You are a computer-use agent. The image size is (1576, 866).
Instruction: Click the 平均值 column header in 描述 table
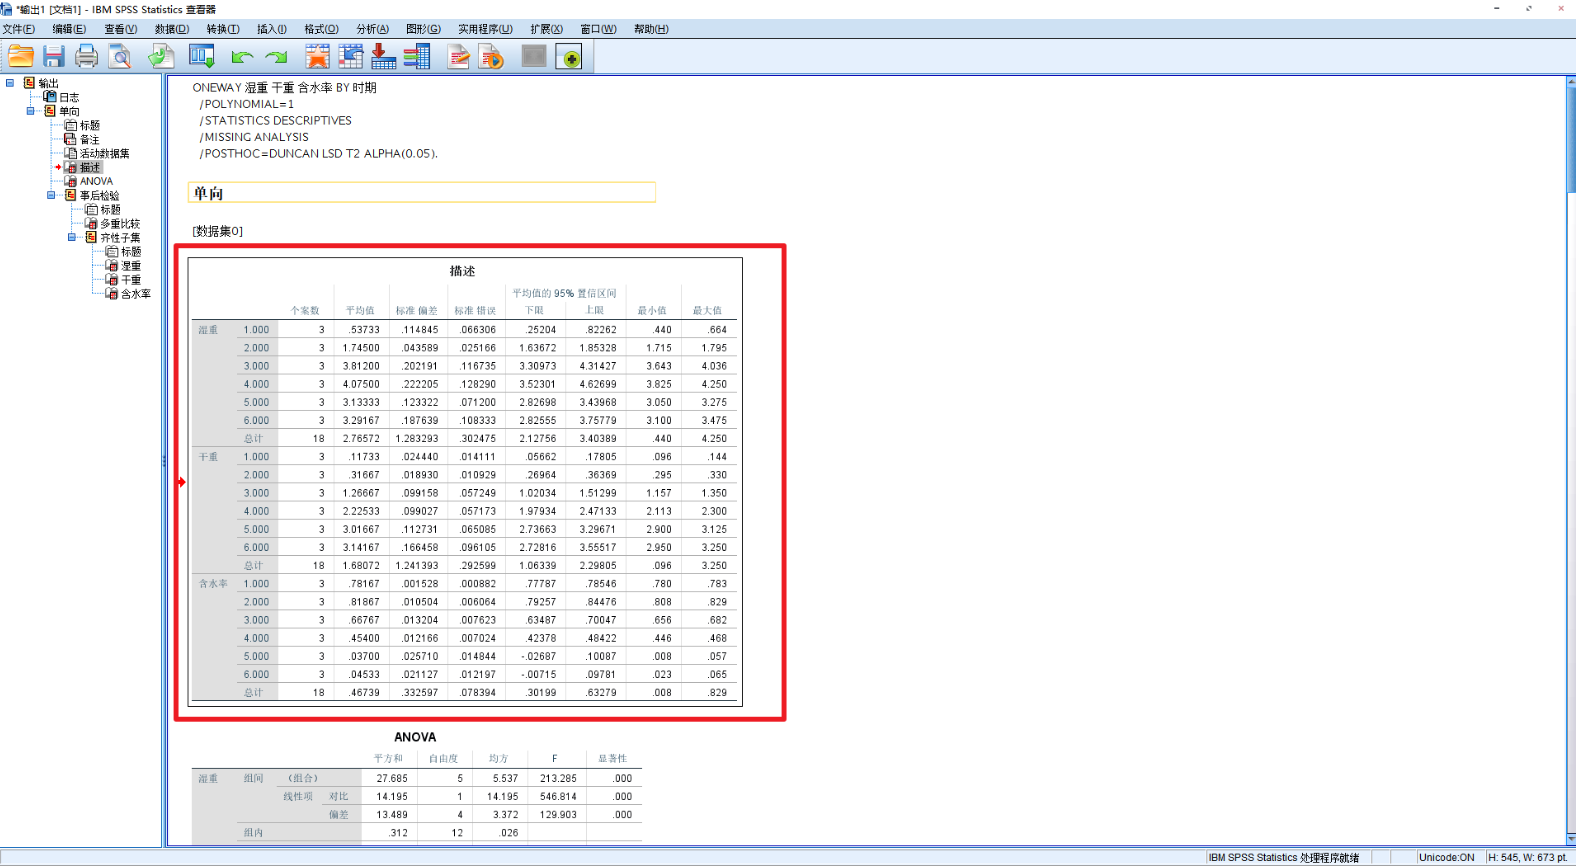pos(360,311)
